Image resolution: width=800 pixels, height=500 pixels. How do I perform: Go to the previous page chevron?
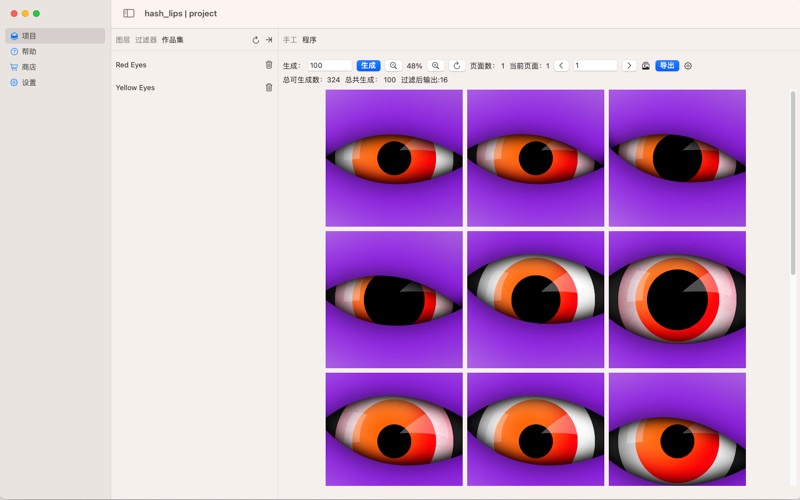pos(562,66)
